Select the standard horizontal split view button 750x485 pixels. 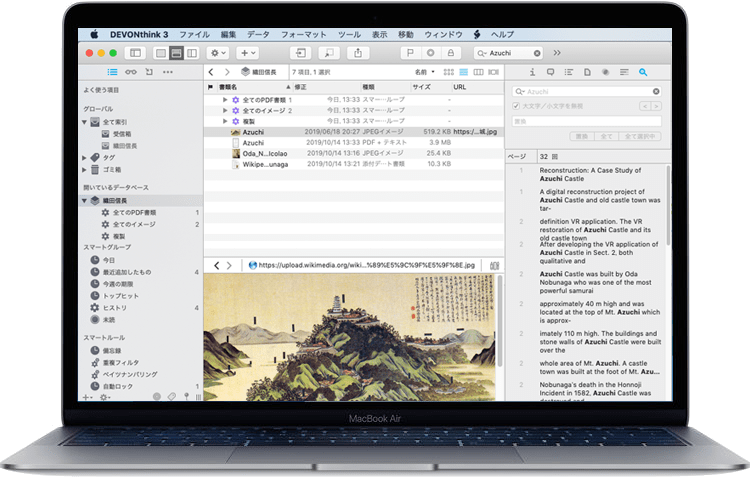[x=176, y=53]
